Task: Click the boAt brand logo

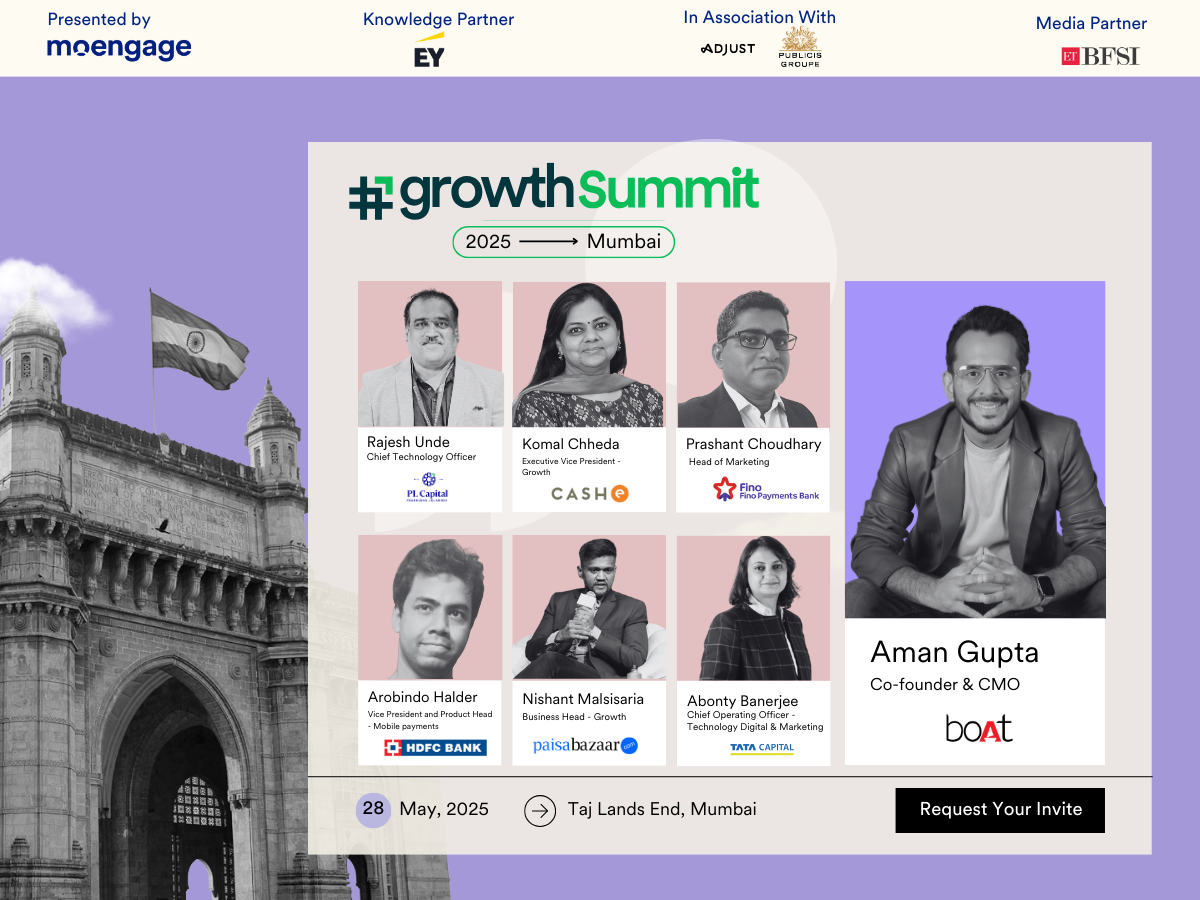Action: [x=979, y=728]
